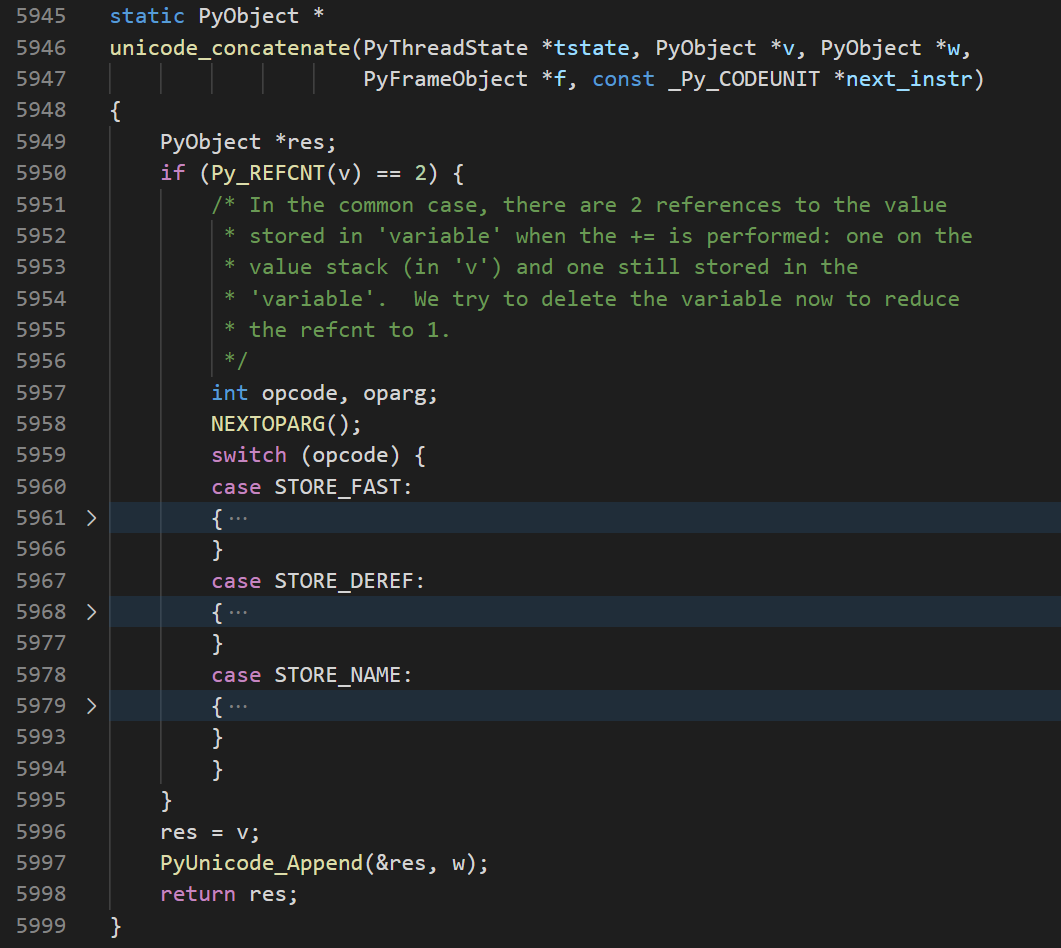Select line number 5945
This screenshot has width=1061, height=948.
[41, 16]
